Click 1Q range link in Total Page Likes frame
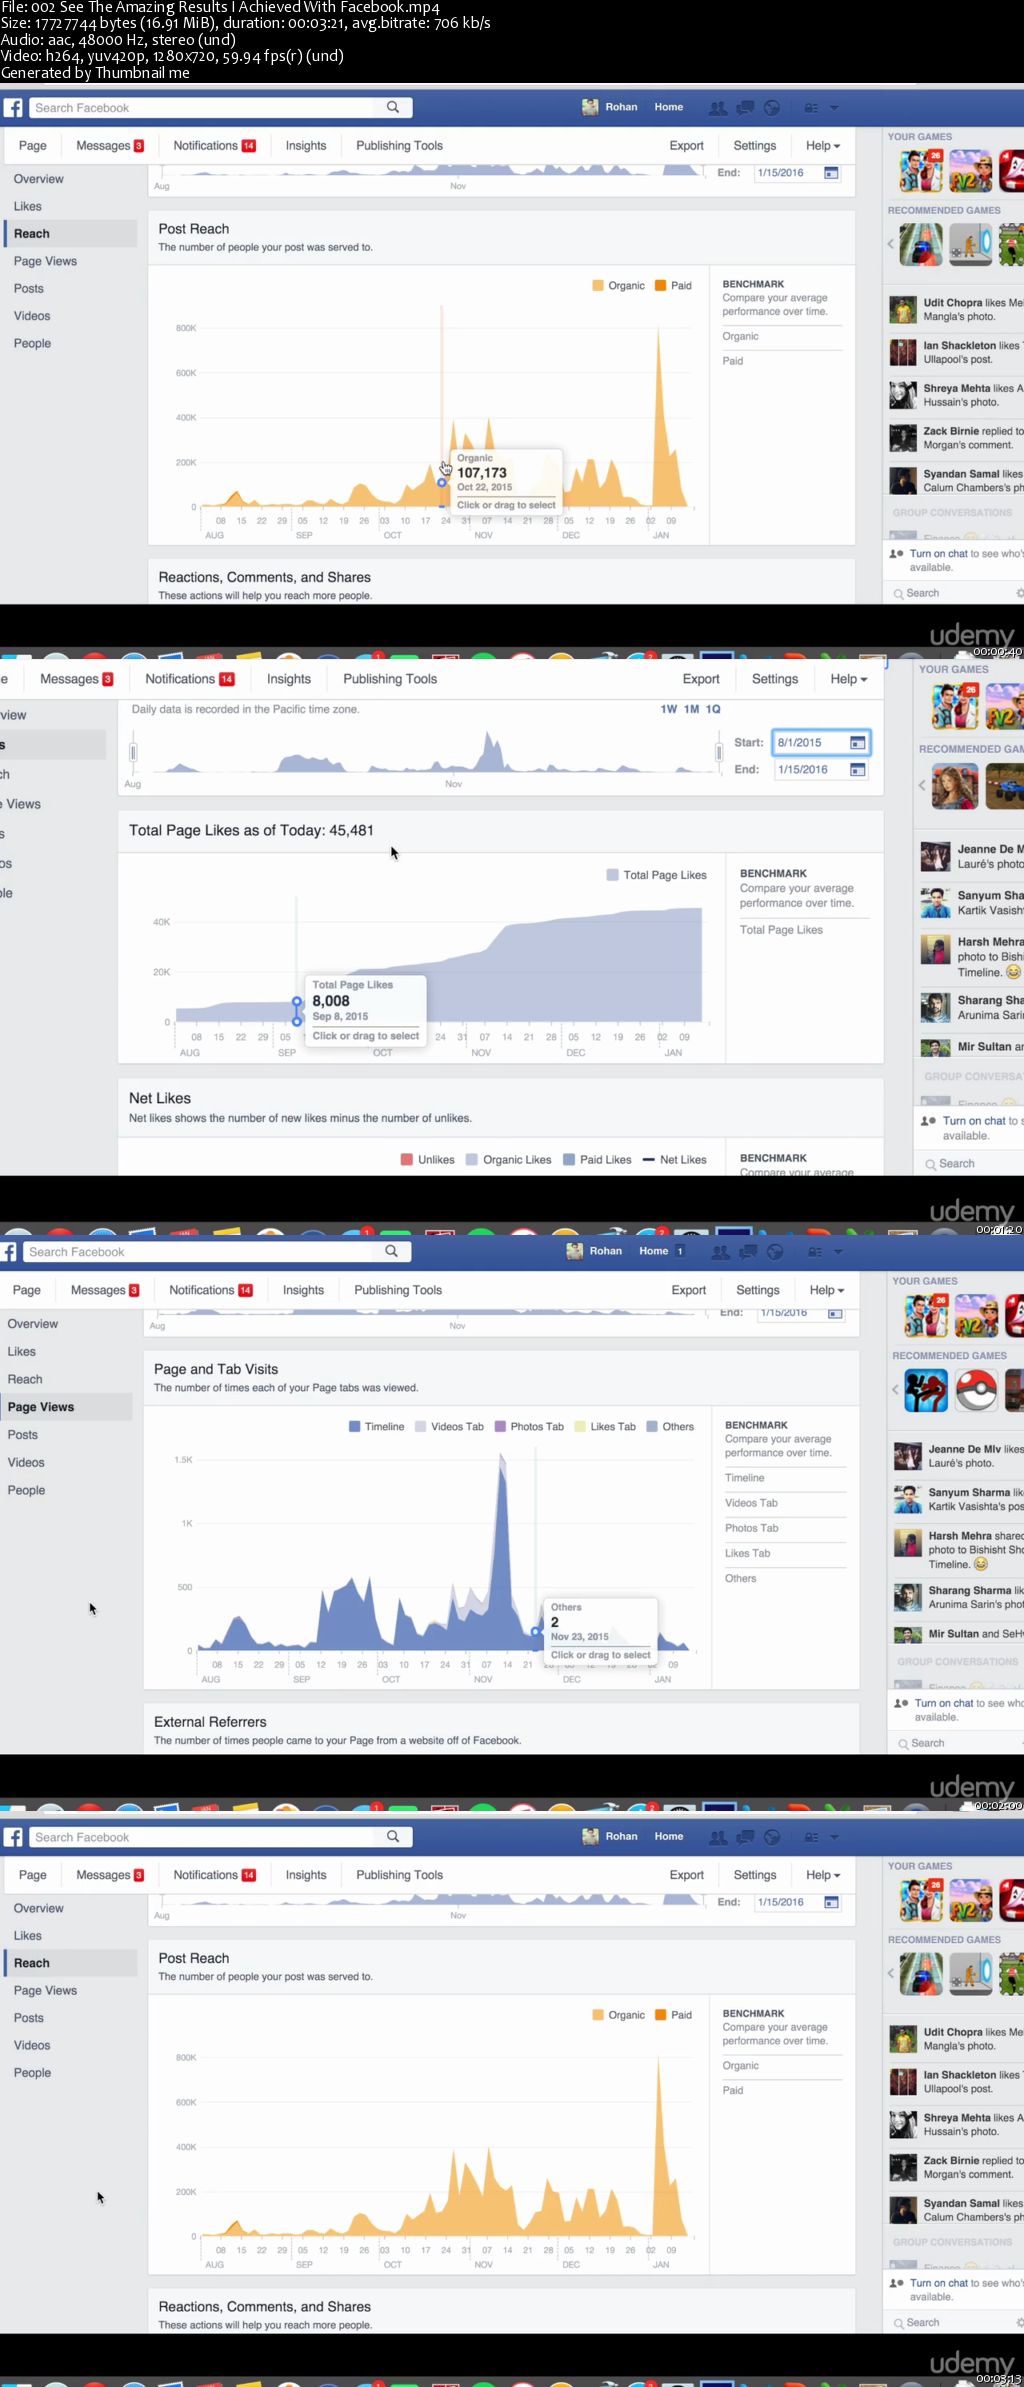Viewport: 1024px width, 2387px height. (x=713, y=709)
